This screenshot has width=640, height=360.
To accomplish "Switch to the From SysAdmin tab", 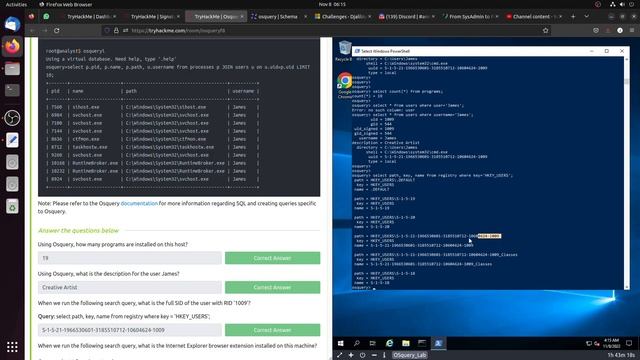I will [470, 17].
